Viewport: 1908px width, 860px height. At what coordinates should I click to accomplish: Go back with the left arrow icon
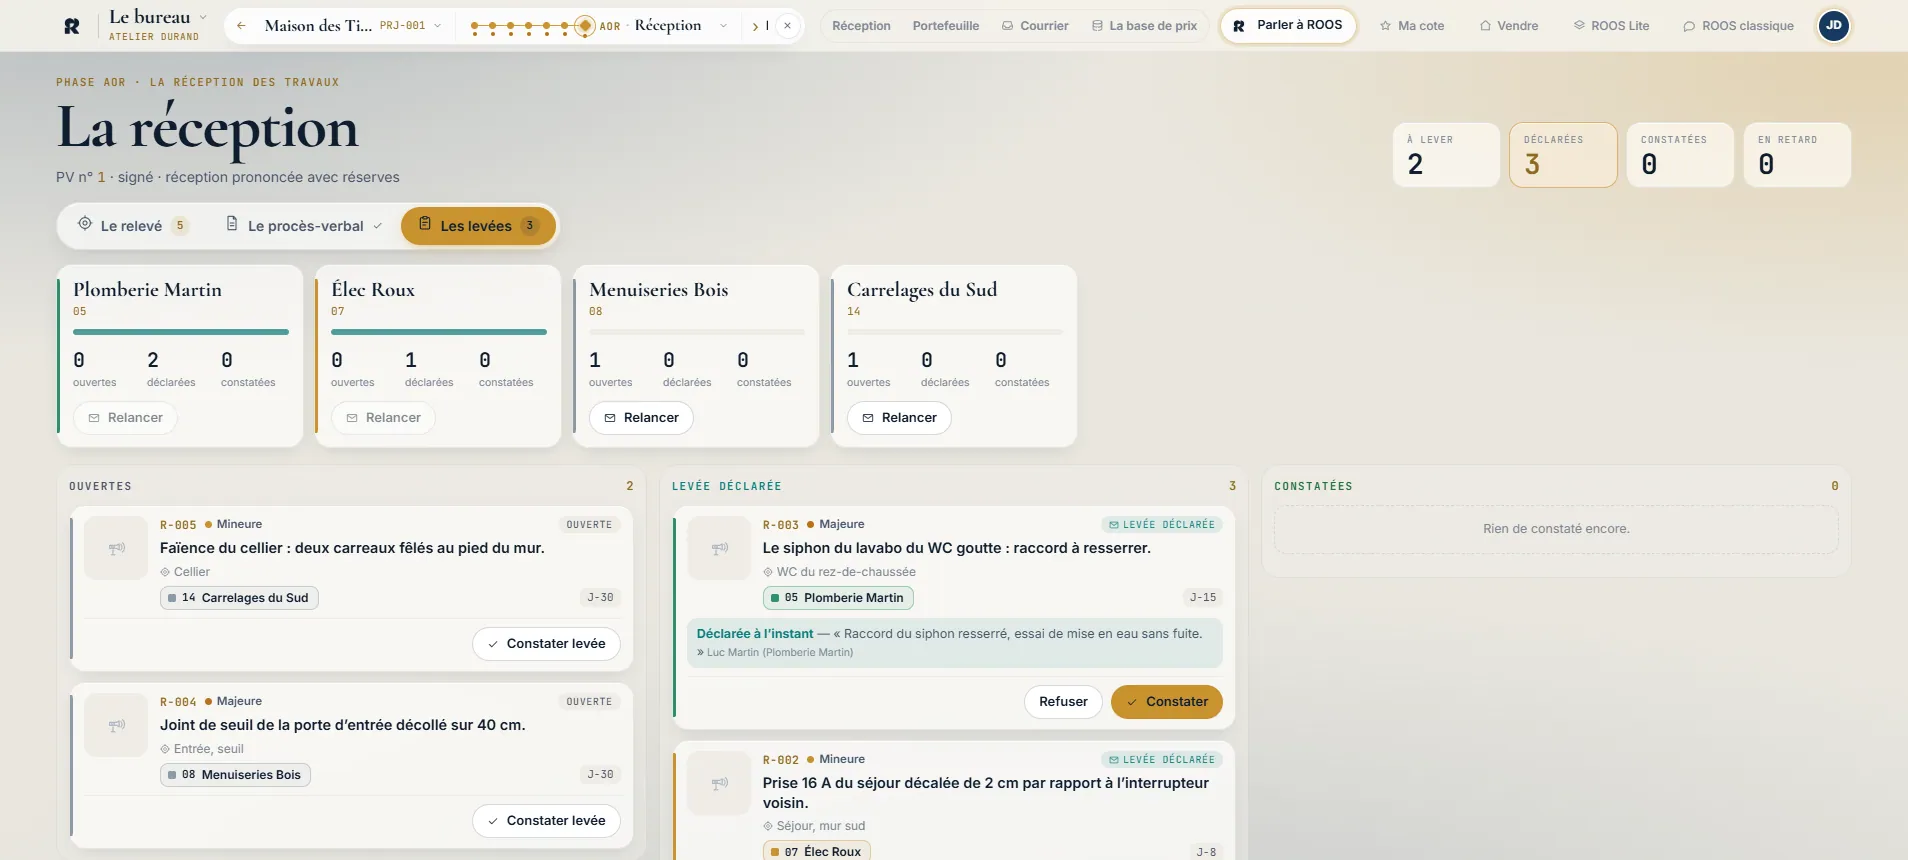point(241,26)
